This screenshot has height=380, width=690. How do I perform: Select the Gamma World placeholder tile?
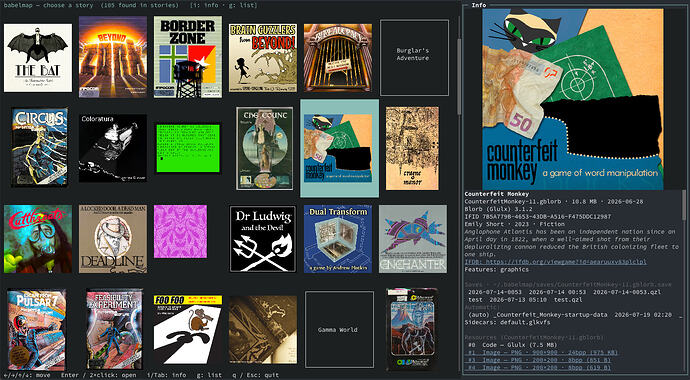point(339,329)
